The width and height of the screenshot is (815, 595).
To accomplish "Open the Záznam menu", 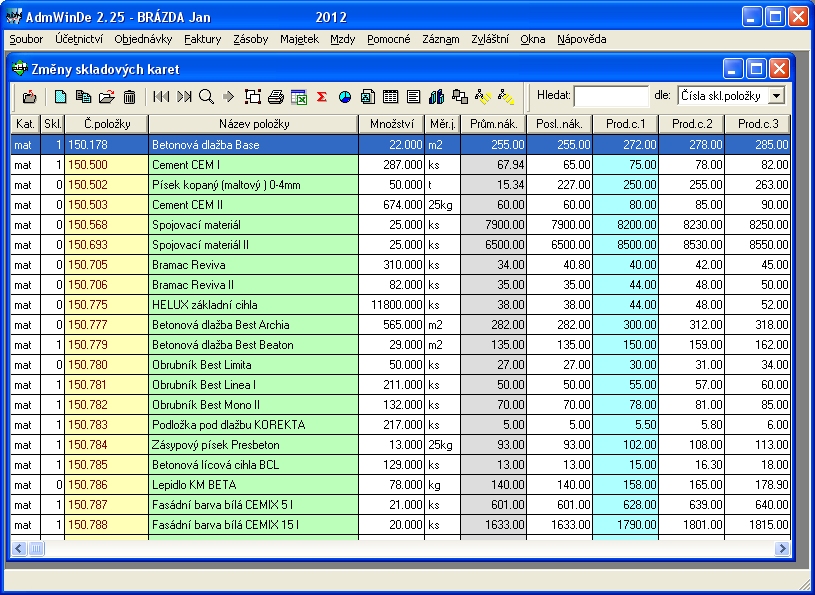I will pos(441,39).
